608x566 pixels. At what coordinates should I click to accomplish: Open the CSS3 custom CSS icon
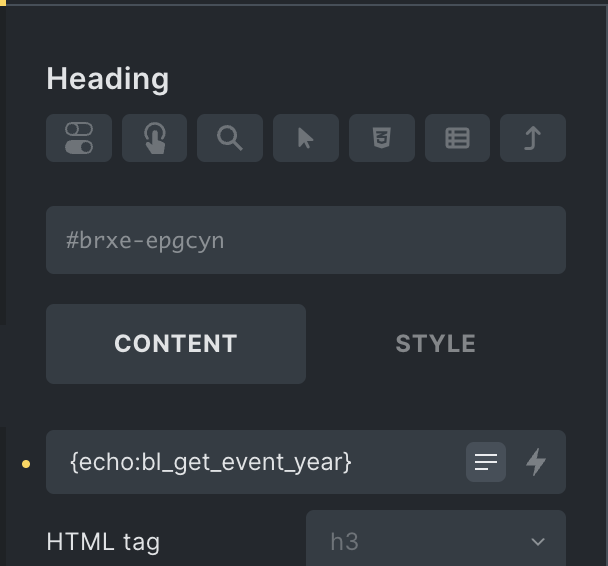pos(382,138)
